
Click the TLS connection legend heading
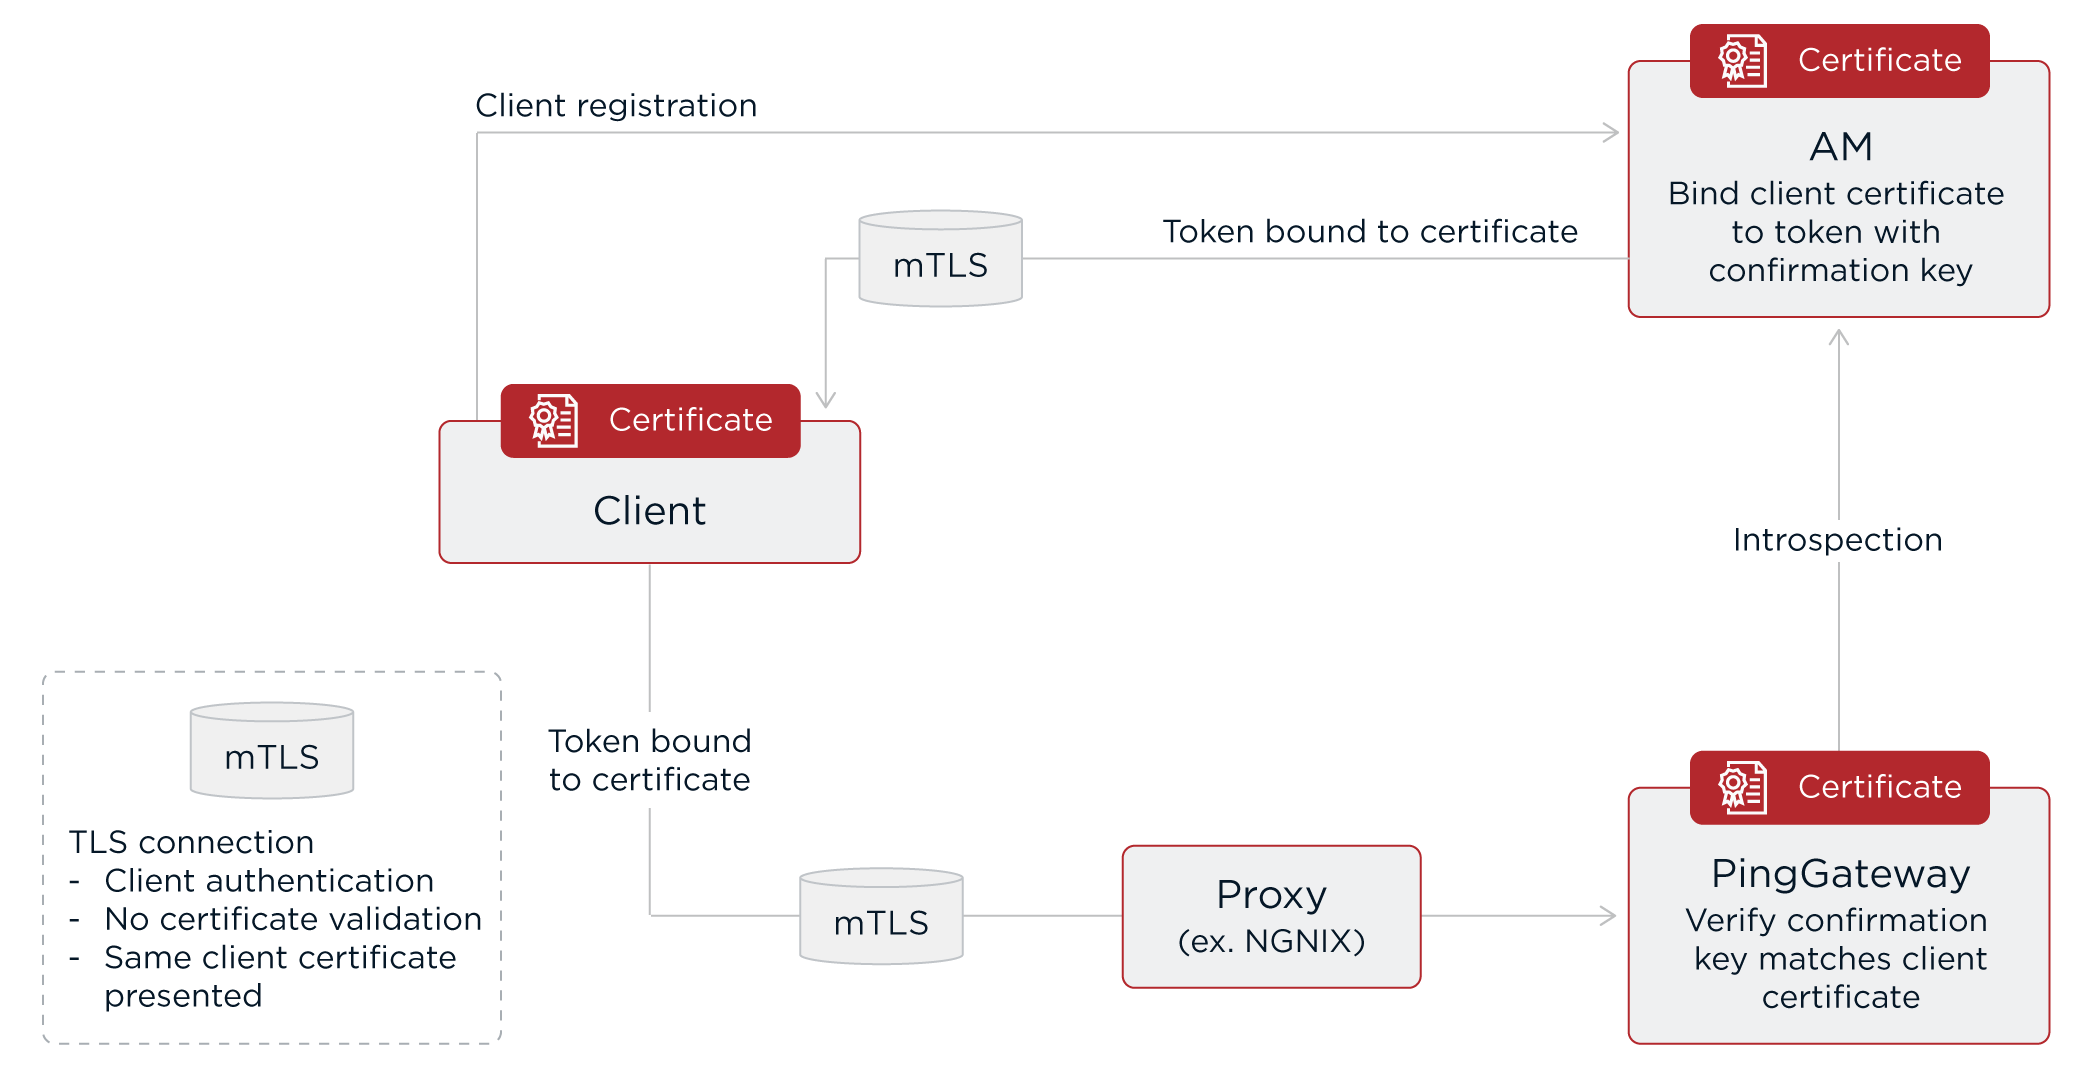click(191, 842)
